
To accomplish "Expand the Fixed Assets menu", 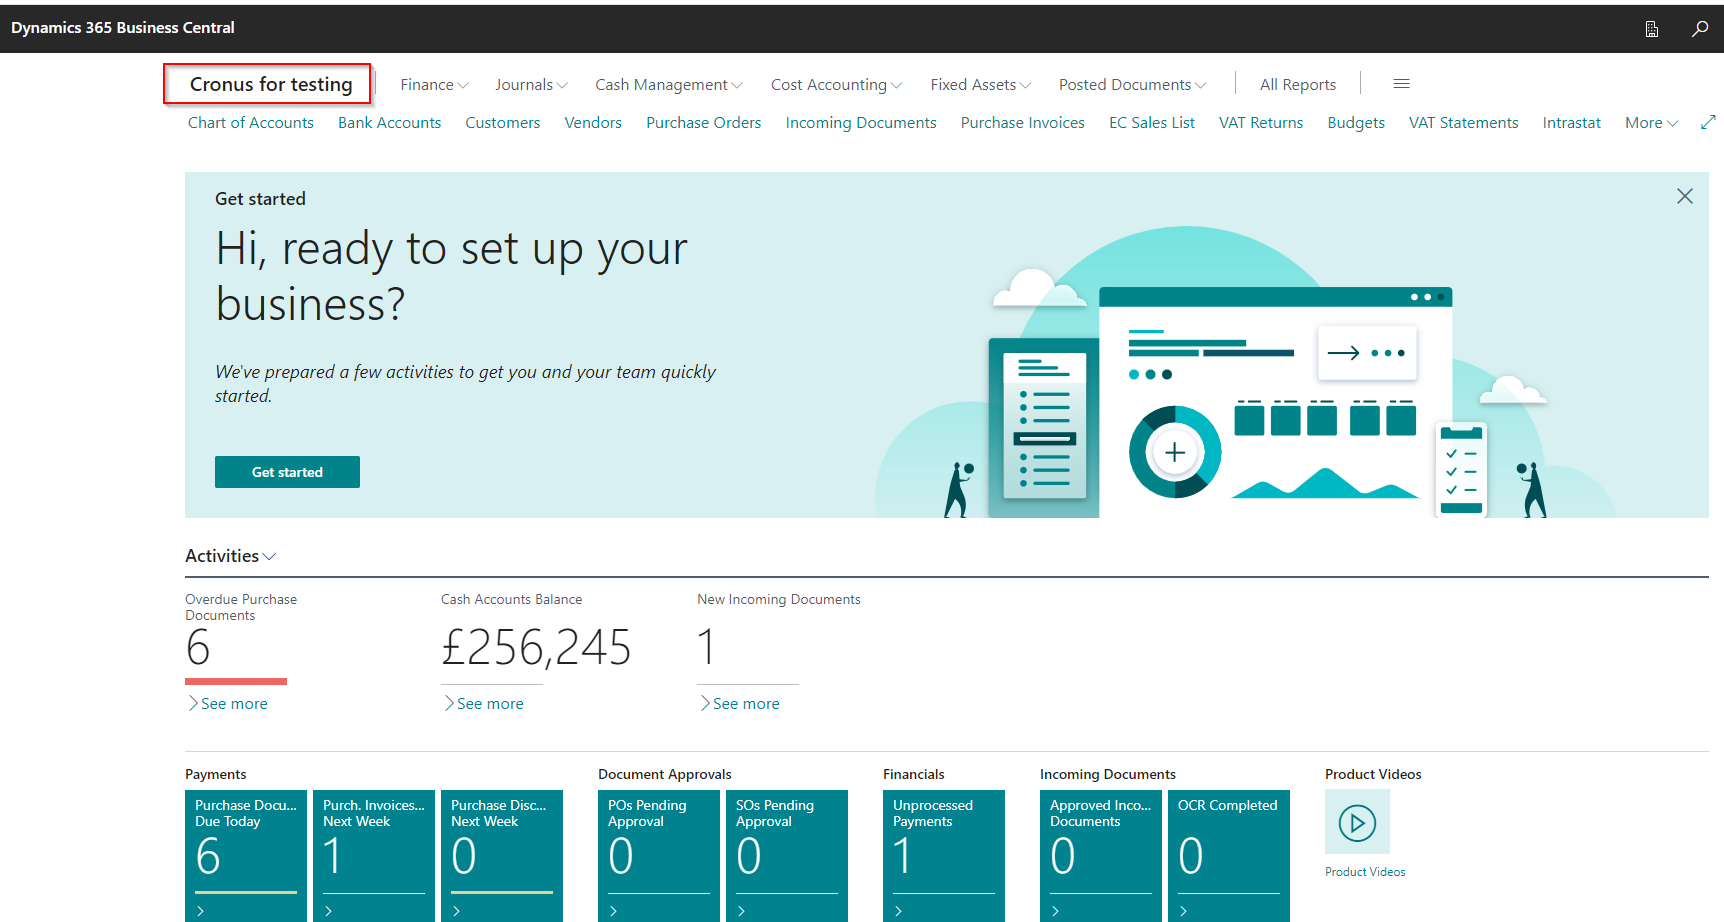I will pos(980,85).
